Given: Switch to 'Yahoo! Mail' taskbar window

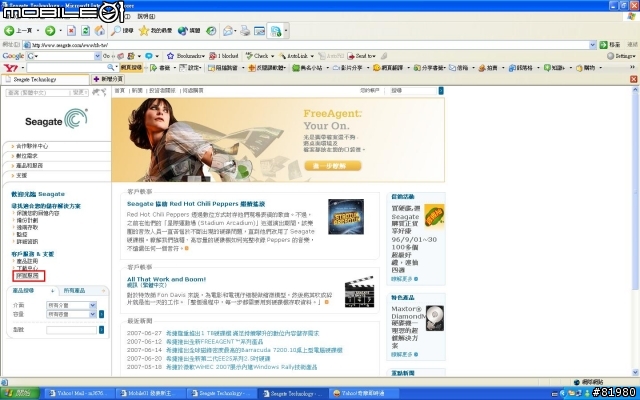Looking at the screenshot, I should pyautogui.click(x=80, y=393).
